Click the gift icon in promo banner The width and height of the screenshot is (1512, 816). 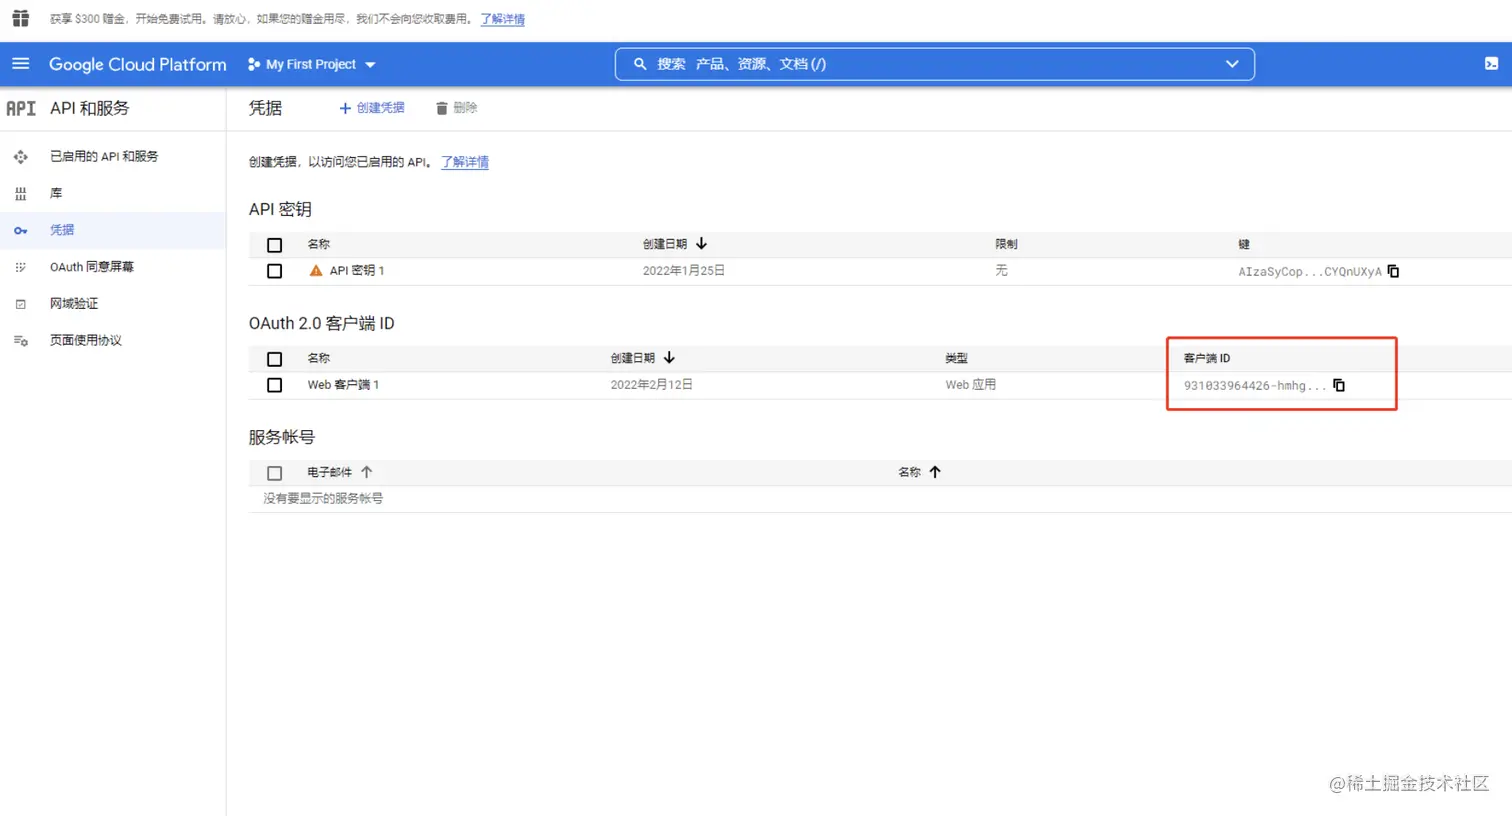point(20,18)
